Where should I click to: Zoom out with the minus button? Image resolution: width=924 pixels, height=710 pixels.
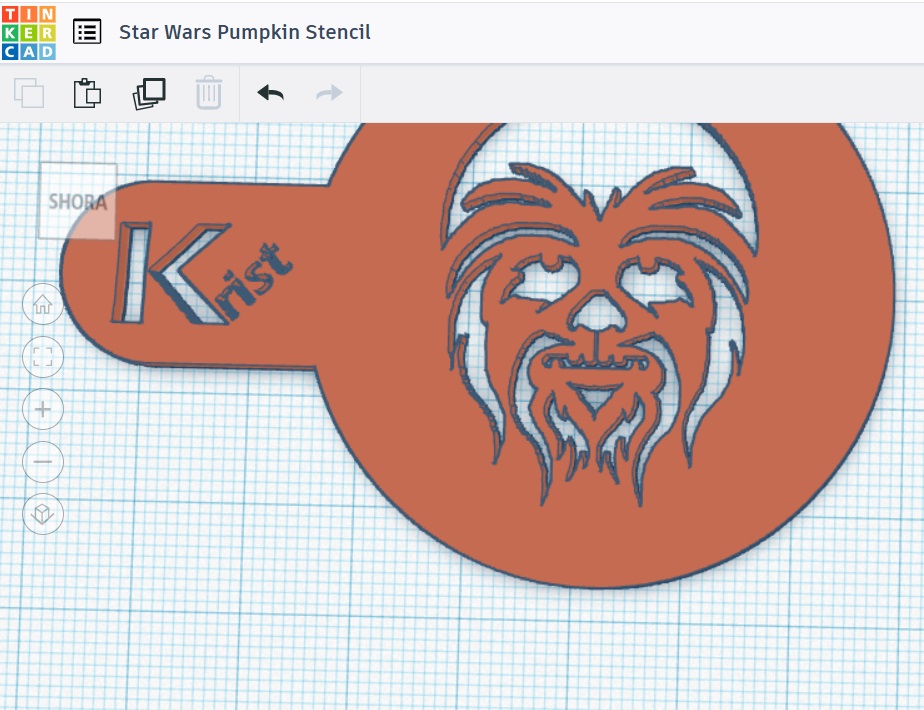click(x=43, y=461)
